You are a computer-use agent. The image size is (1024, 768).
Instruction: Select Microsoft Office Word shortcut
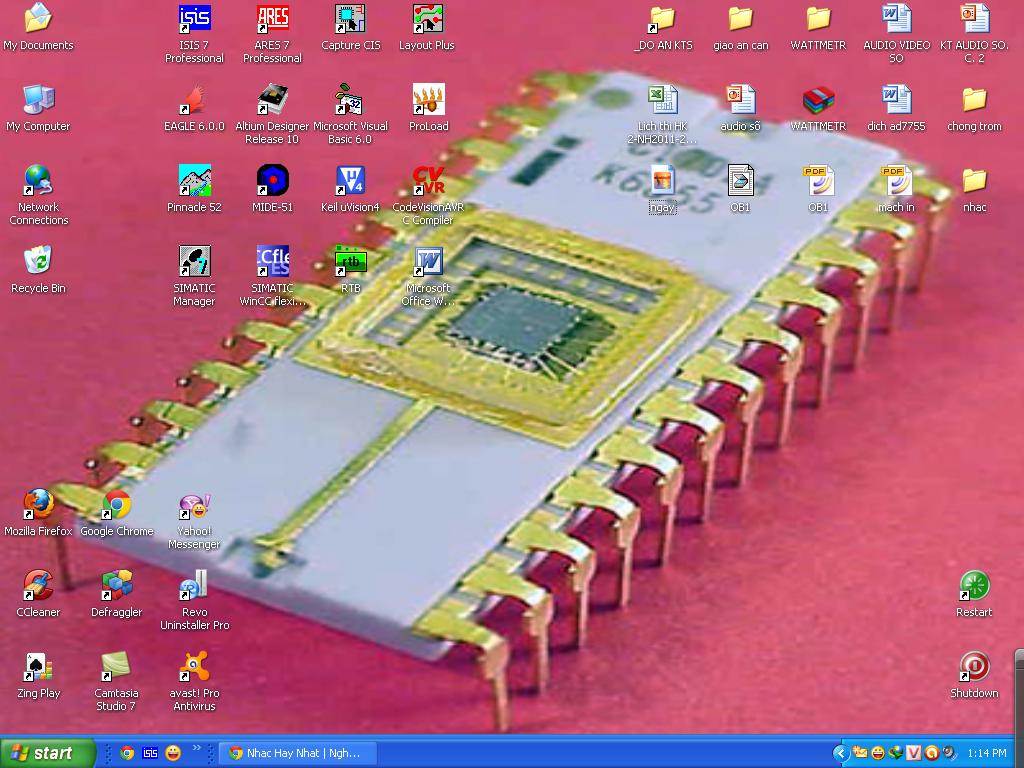(428, 261)
